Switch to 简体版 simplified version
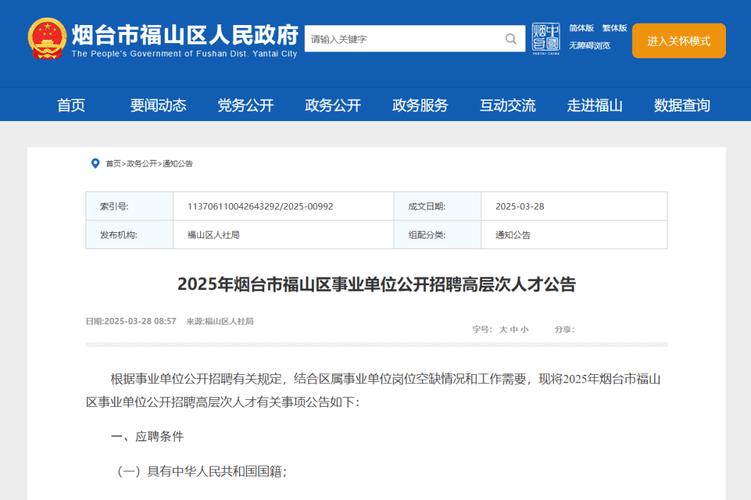751x500 pixels. [581, 28]
